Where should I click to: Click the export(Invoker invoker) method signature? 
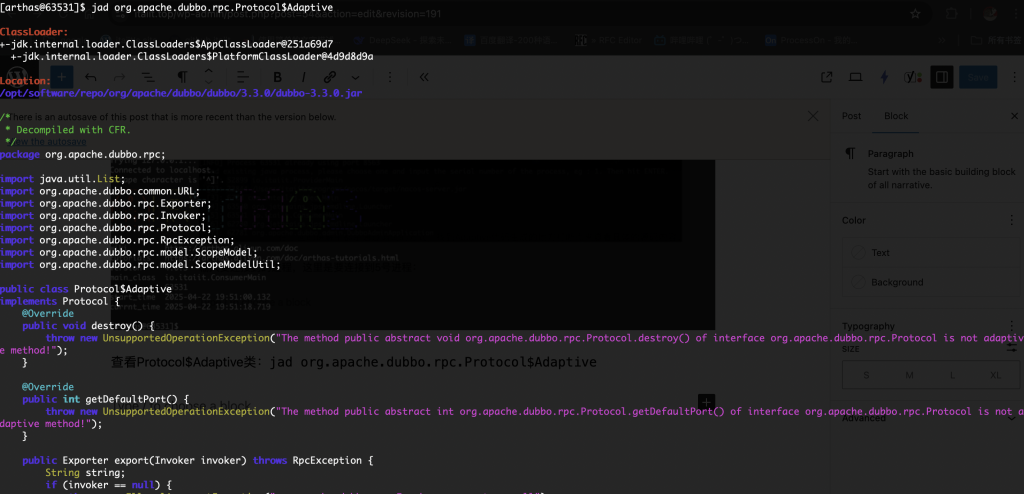197,461
